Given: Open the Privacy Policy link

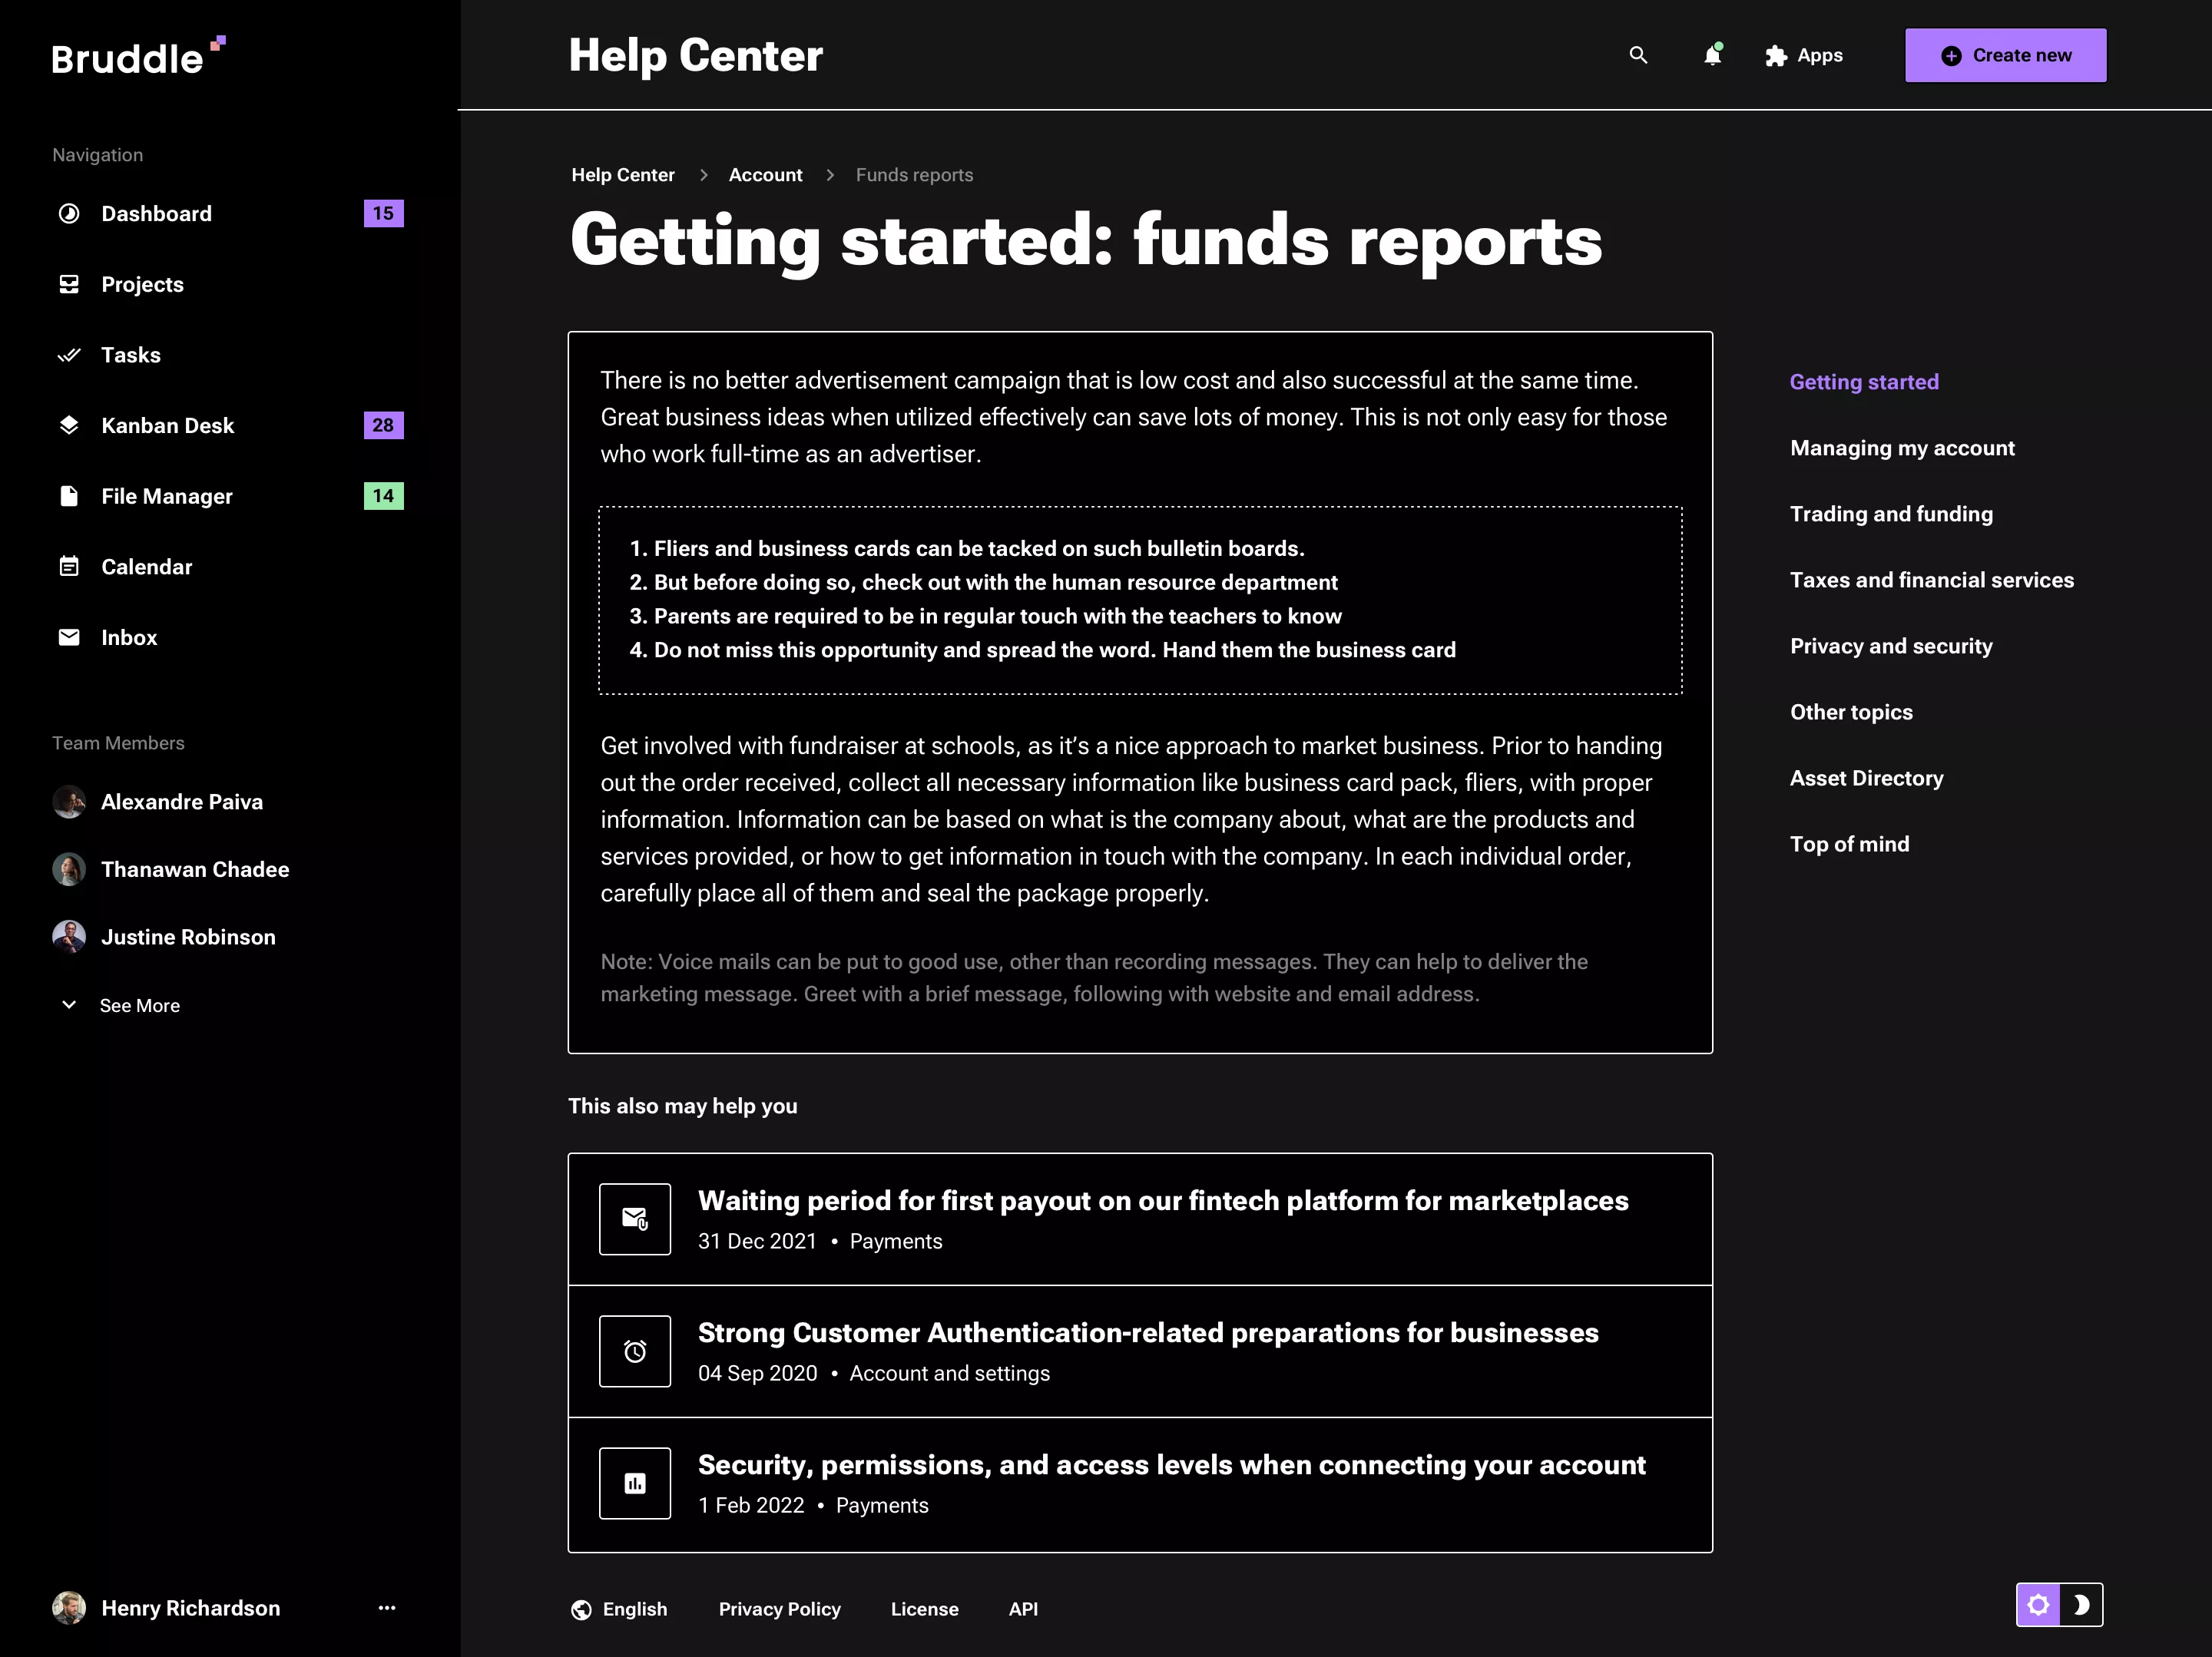Looking at the screenshot, I should 779,1609.
